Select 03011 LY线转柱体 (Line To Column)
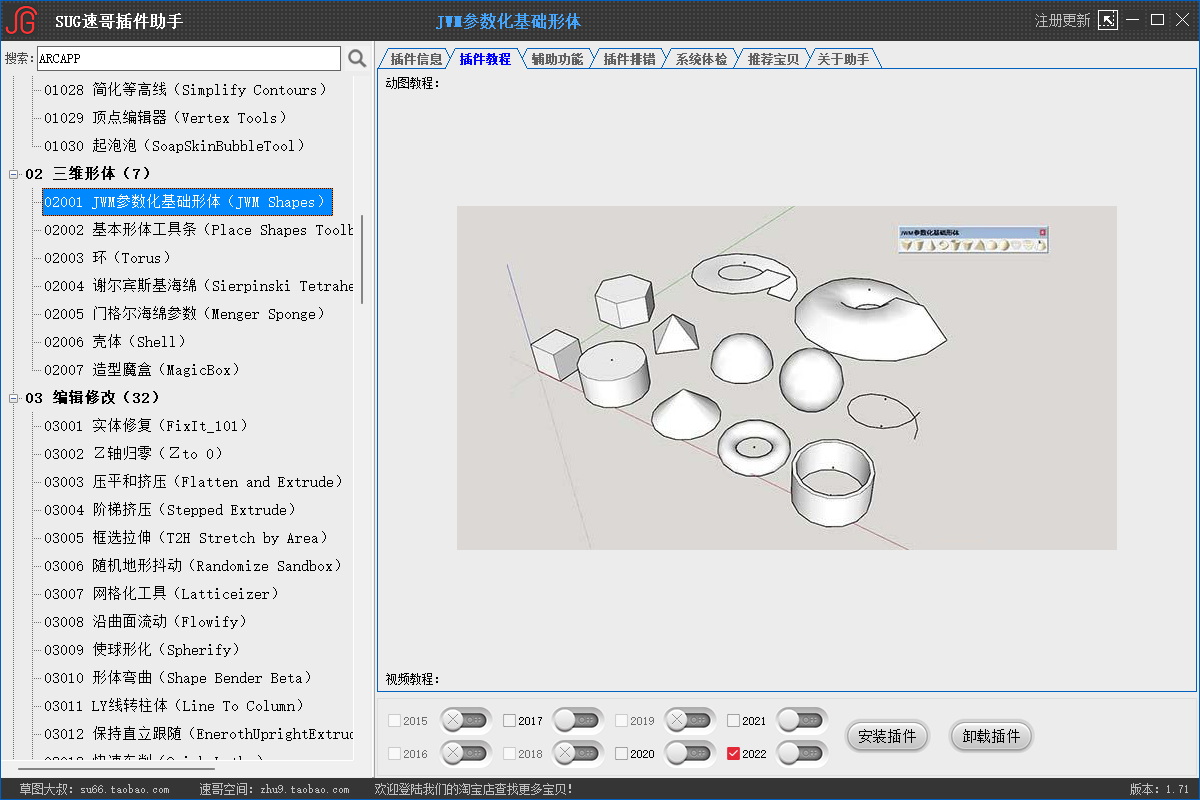The height and width of the screenshot is (800, 1200). coord(174,706)
